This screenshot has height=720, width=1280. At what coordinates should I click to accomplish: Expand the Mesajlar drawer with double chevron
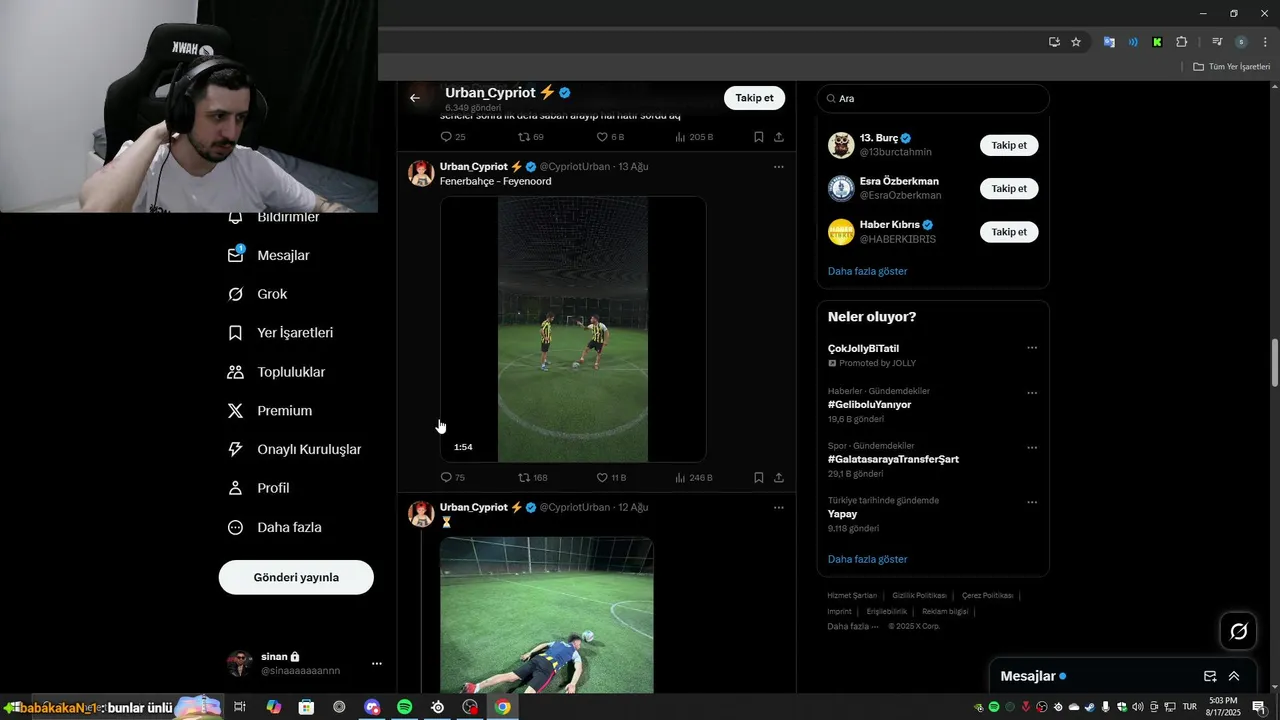click(1234, 676)
